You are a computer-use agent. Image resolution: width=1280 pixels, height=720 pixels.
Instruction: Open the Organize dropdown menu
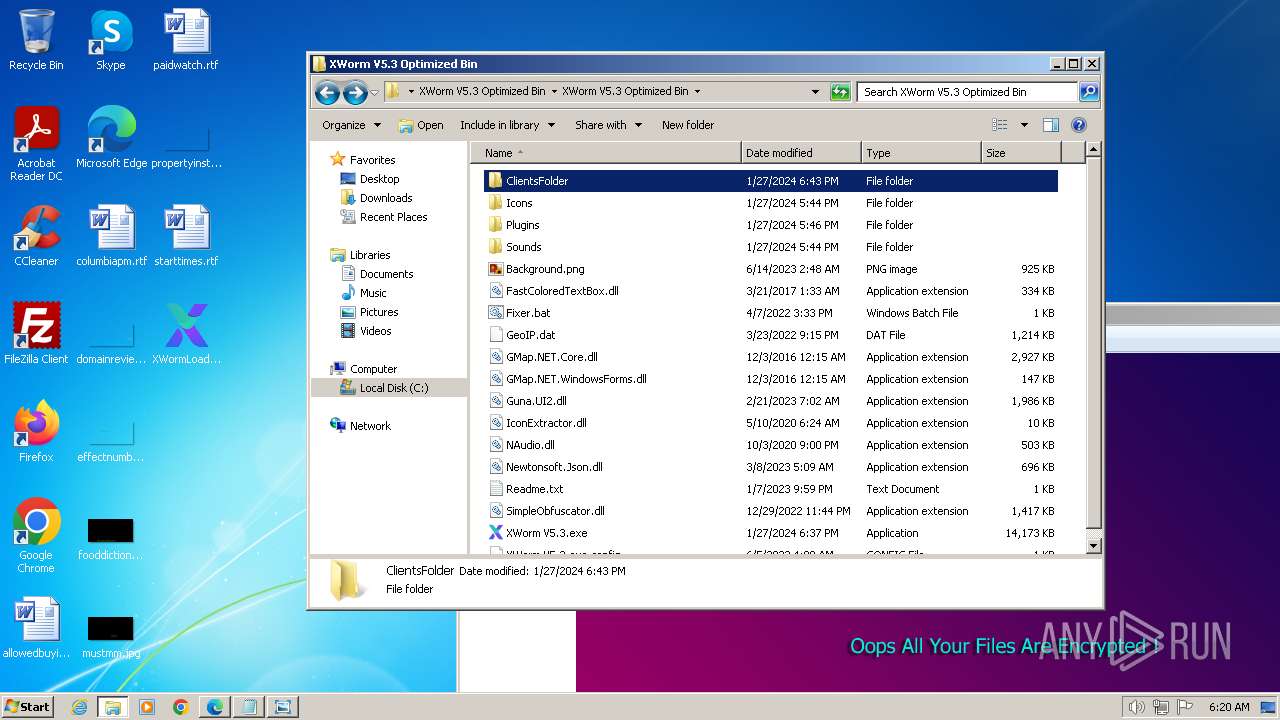(x=351, y=125)
